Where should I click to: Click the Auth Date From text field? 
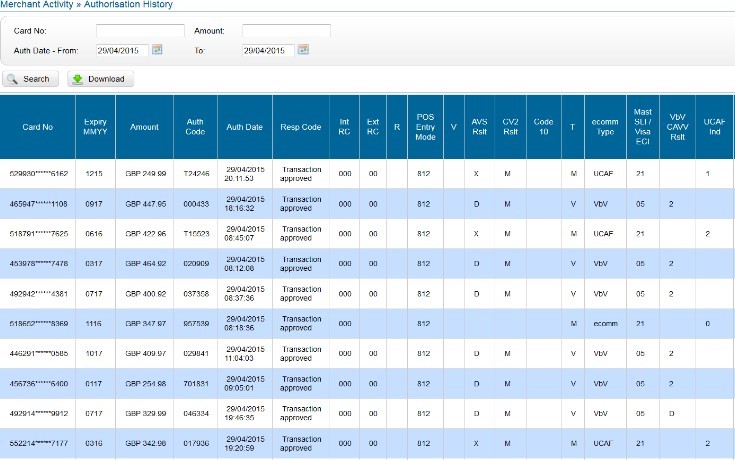(122, 49)
